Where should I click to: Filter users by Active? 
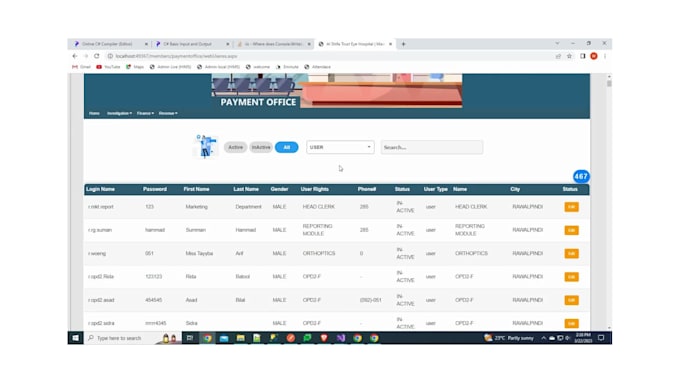click(235, 147)
